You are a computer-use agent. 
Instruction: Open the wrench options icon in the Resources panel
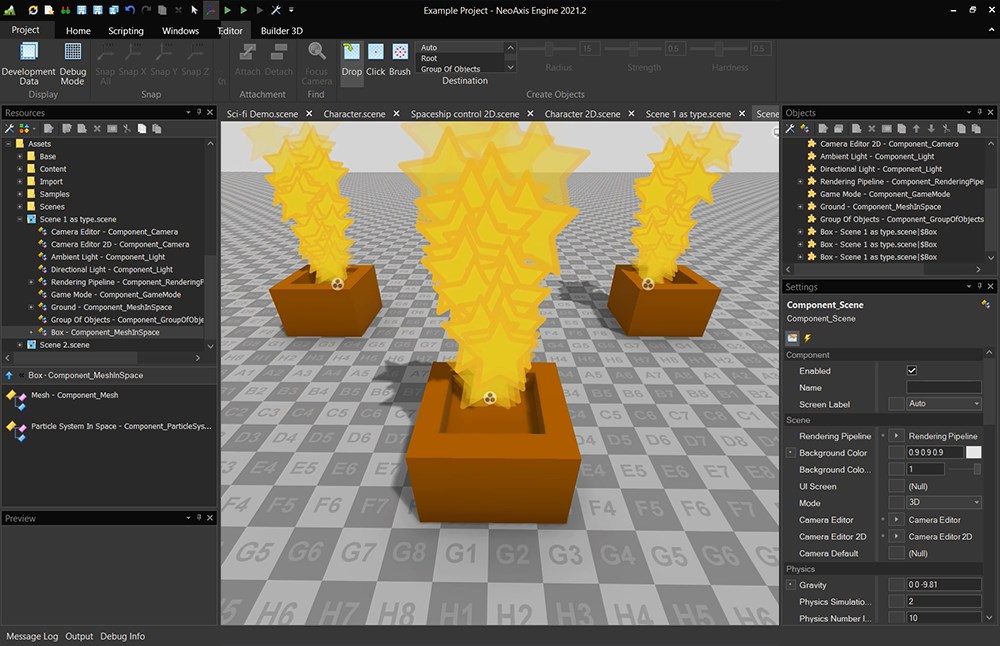[x=10, y=128]
